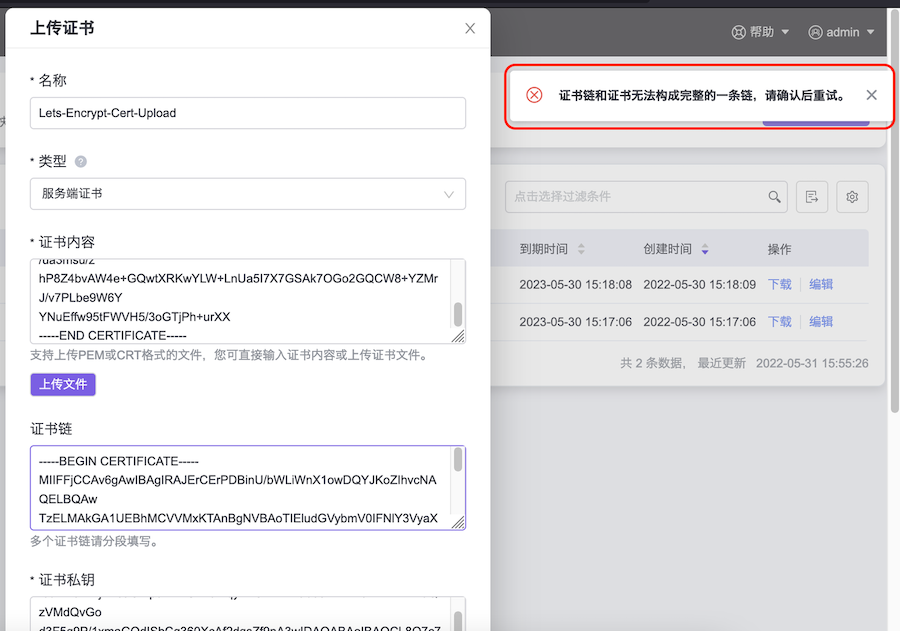This screenshot has width=900, height=631.
Task: Sort by 创建时间 column
Action: tap(705, 249)
